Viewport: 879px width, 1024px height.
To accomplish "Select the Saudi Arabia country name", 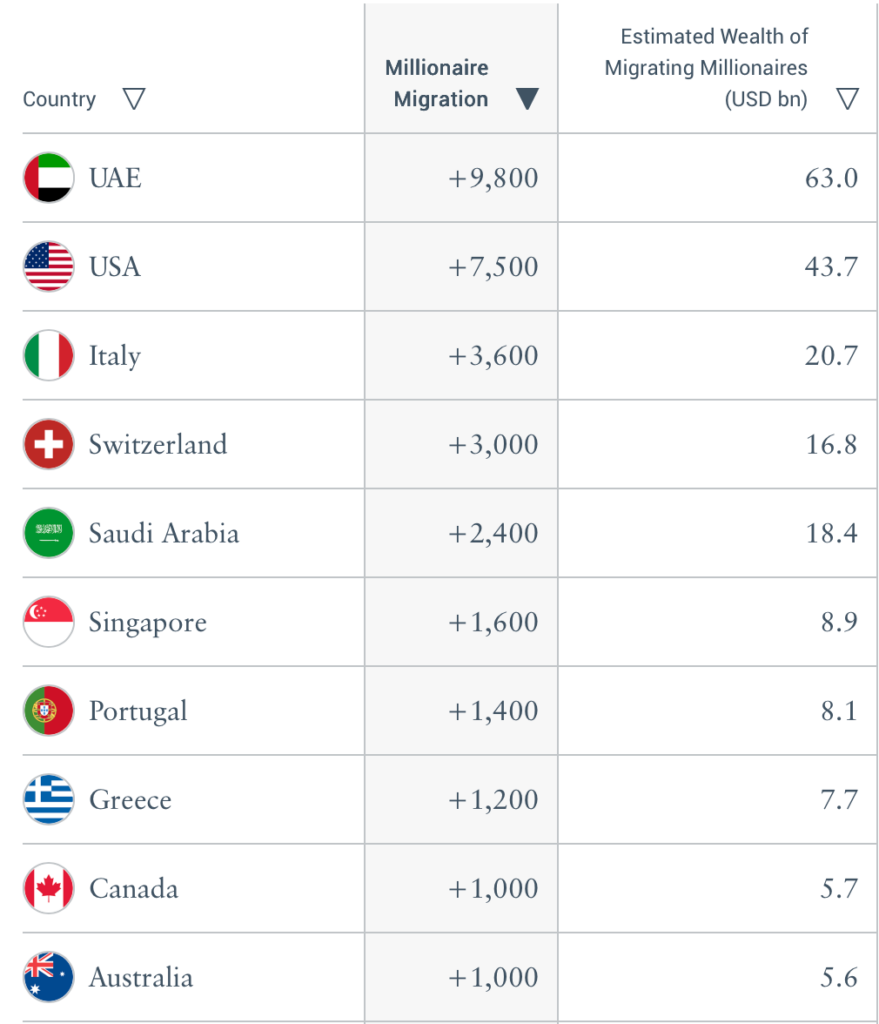I will coord(164,533).
